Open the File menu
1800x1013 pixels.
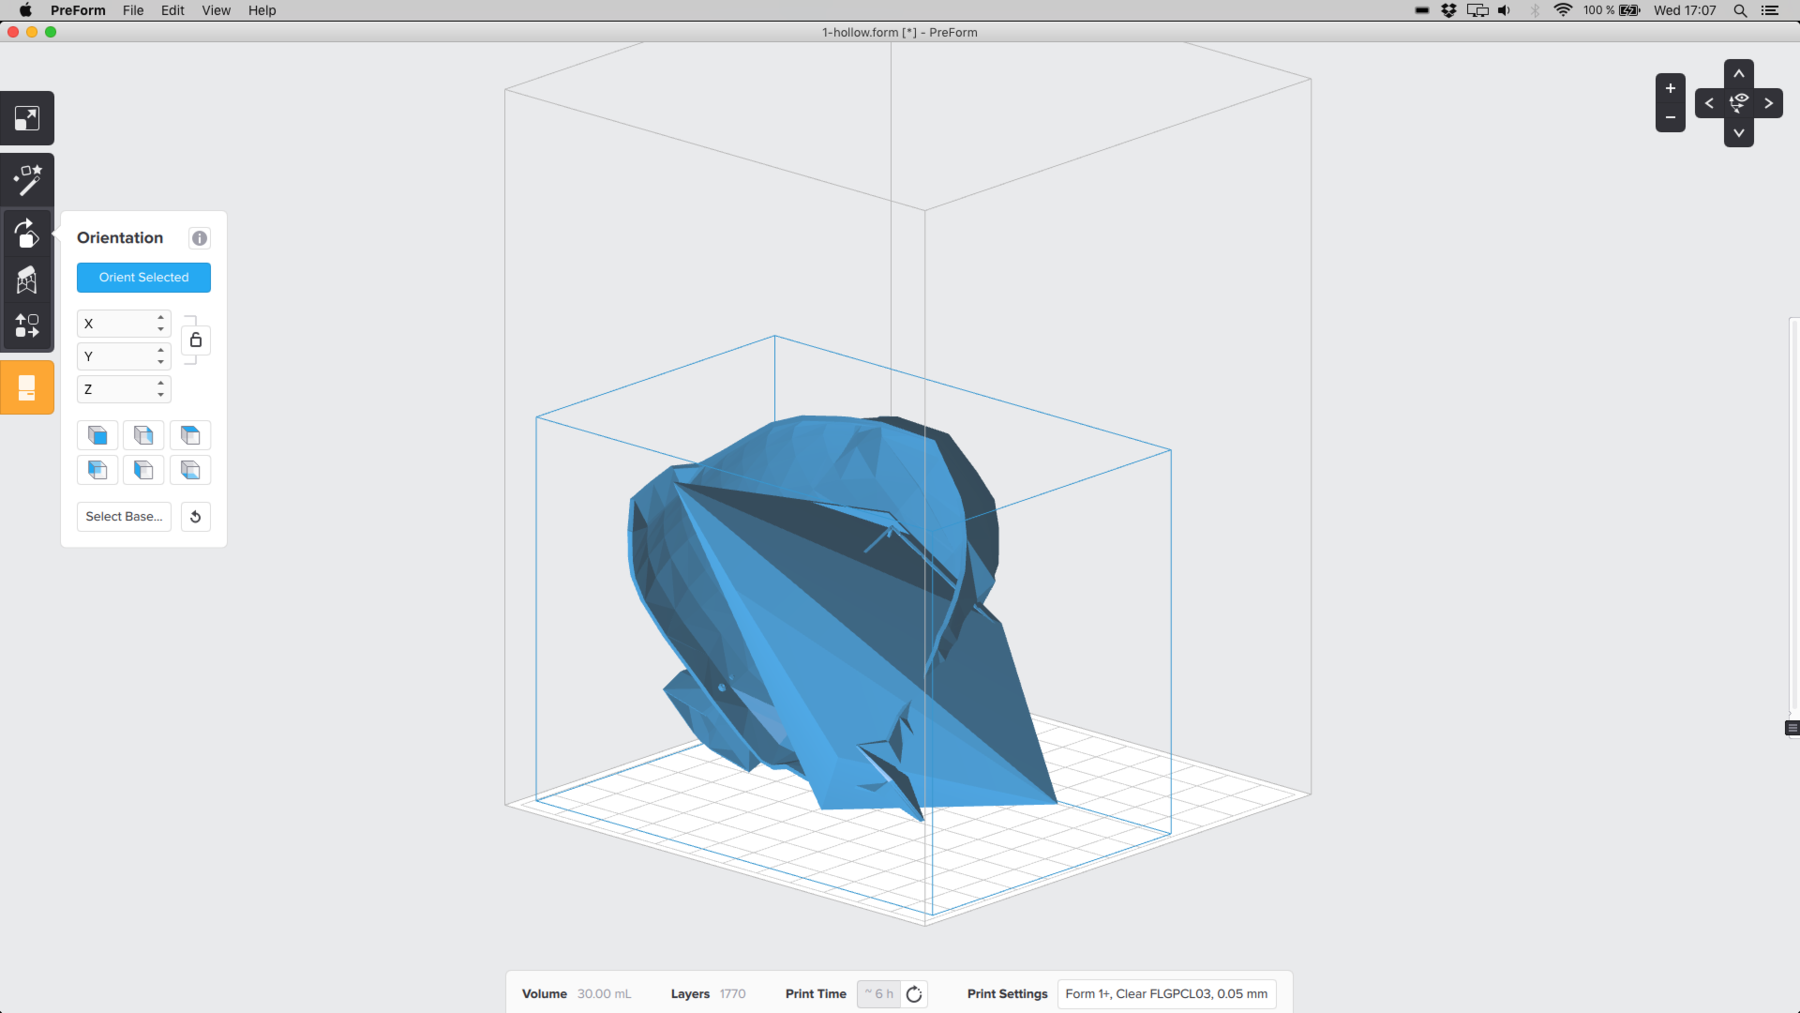click(133, 10)
